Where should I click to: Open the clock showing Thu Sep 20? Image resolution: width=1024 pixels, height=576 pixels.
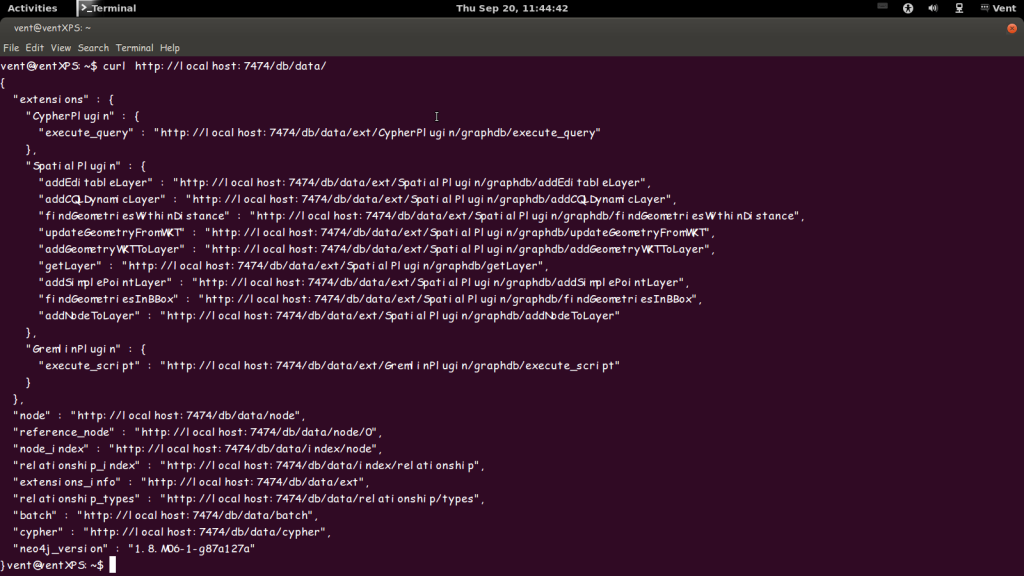[511, 8]
